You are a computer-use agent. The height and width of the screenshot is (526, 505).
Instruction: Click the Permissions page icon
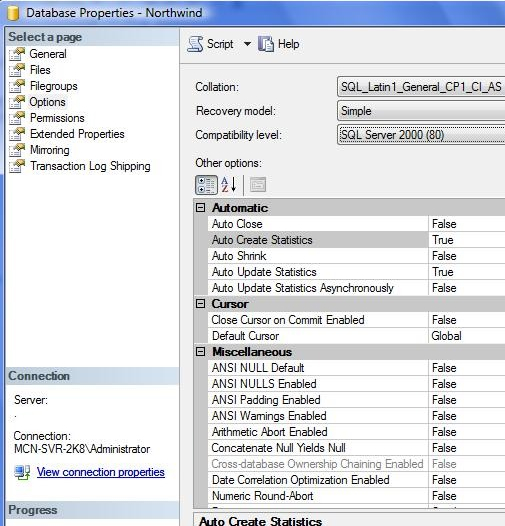point(17,118)
